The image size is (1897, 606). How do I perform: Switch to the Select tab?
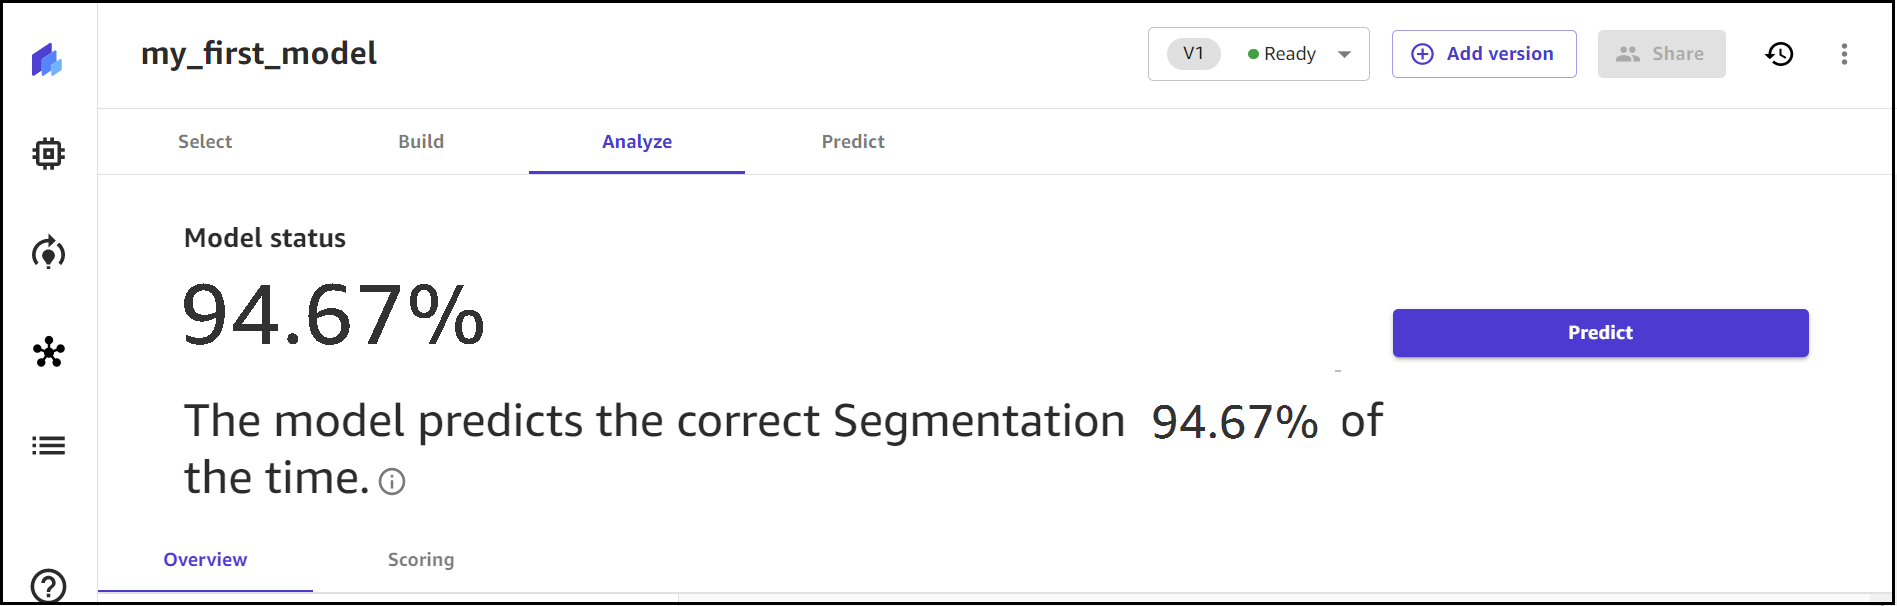[205, 142]
